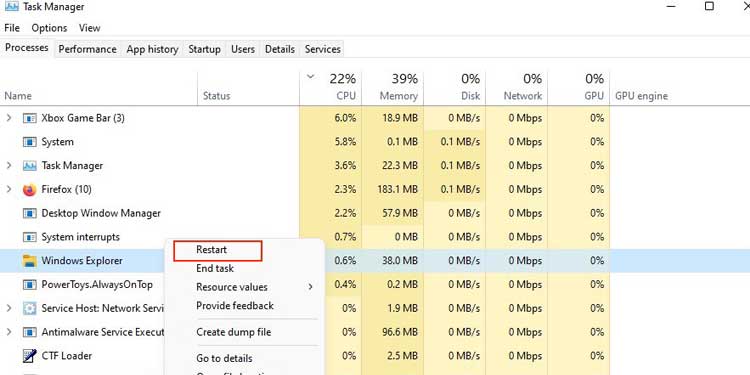Open the View menu

tap(89, 28)
